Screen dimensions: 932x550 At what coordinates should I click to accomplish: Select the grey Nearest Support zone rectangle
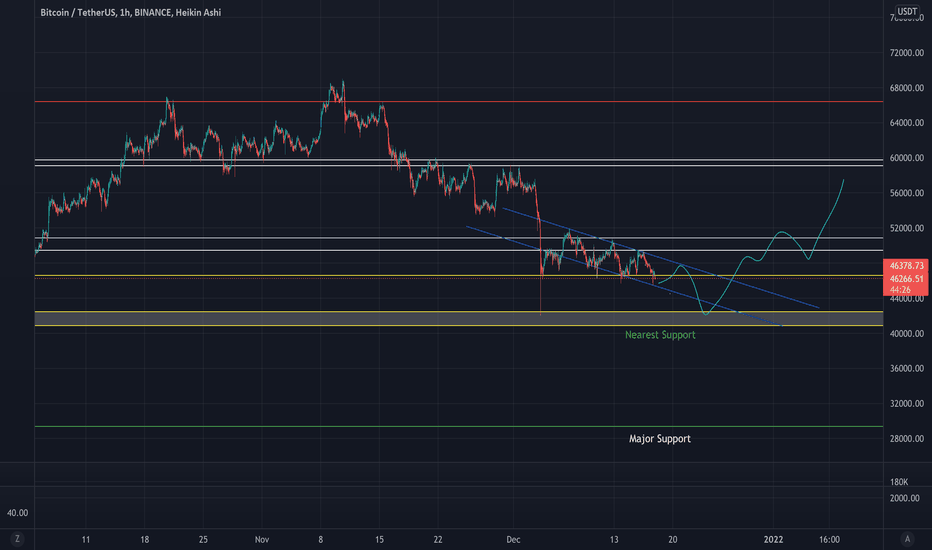point(459,319)
